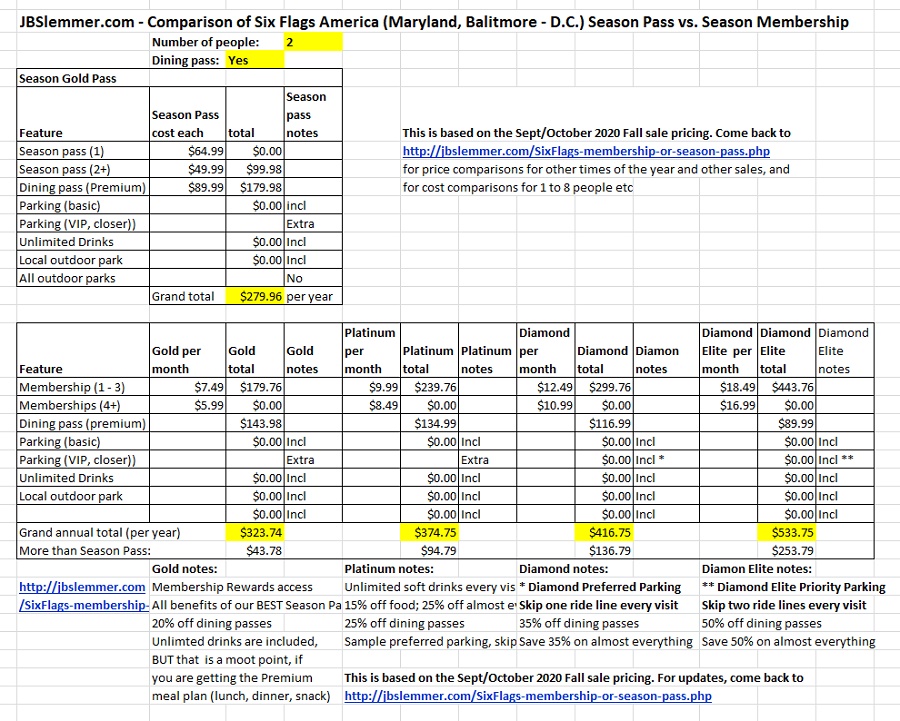Click the More than Season Pass $43.78 cell
Viewport: 900px width, 721px height.
(x=255, y=551)
